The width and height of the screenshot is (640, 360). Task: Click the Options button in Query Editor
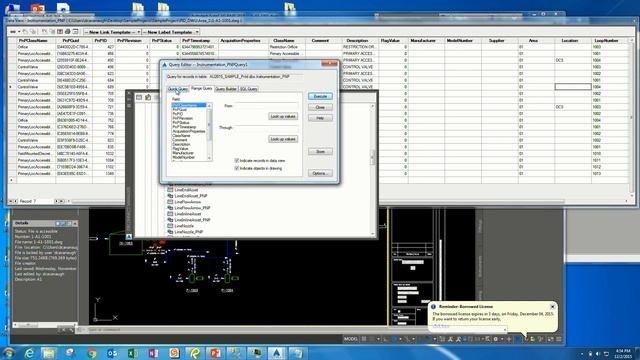tap(320, 173)
